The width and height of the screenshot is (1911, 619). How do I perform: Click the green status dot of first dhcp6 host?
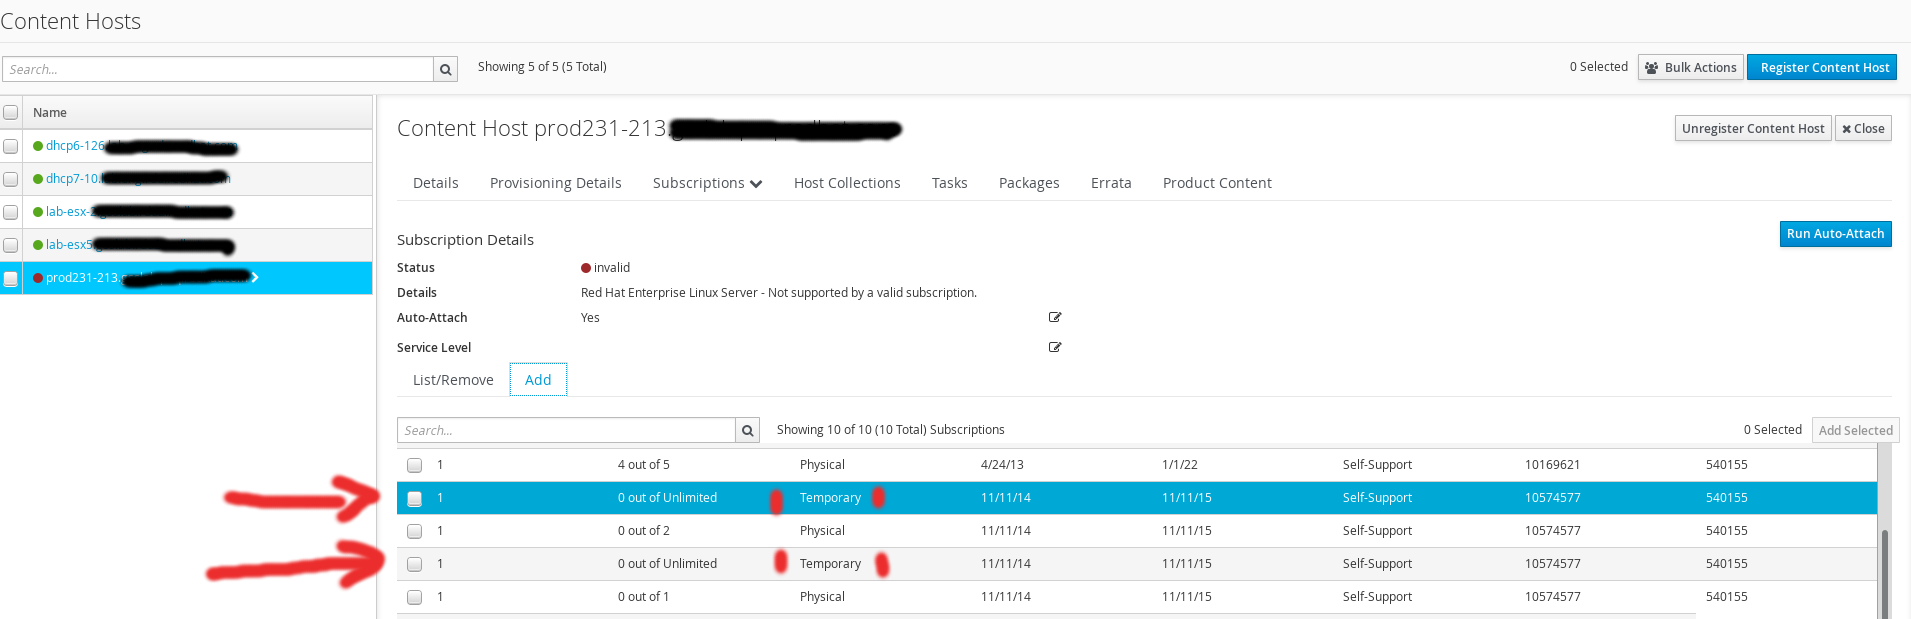coord(38,146)
